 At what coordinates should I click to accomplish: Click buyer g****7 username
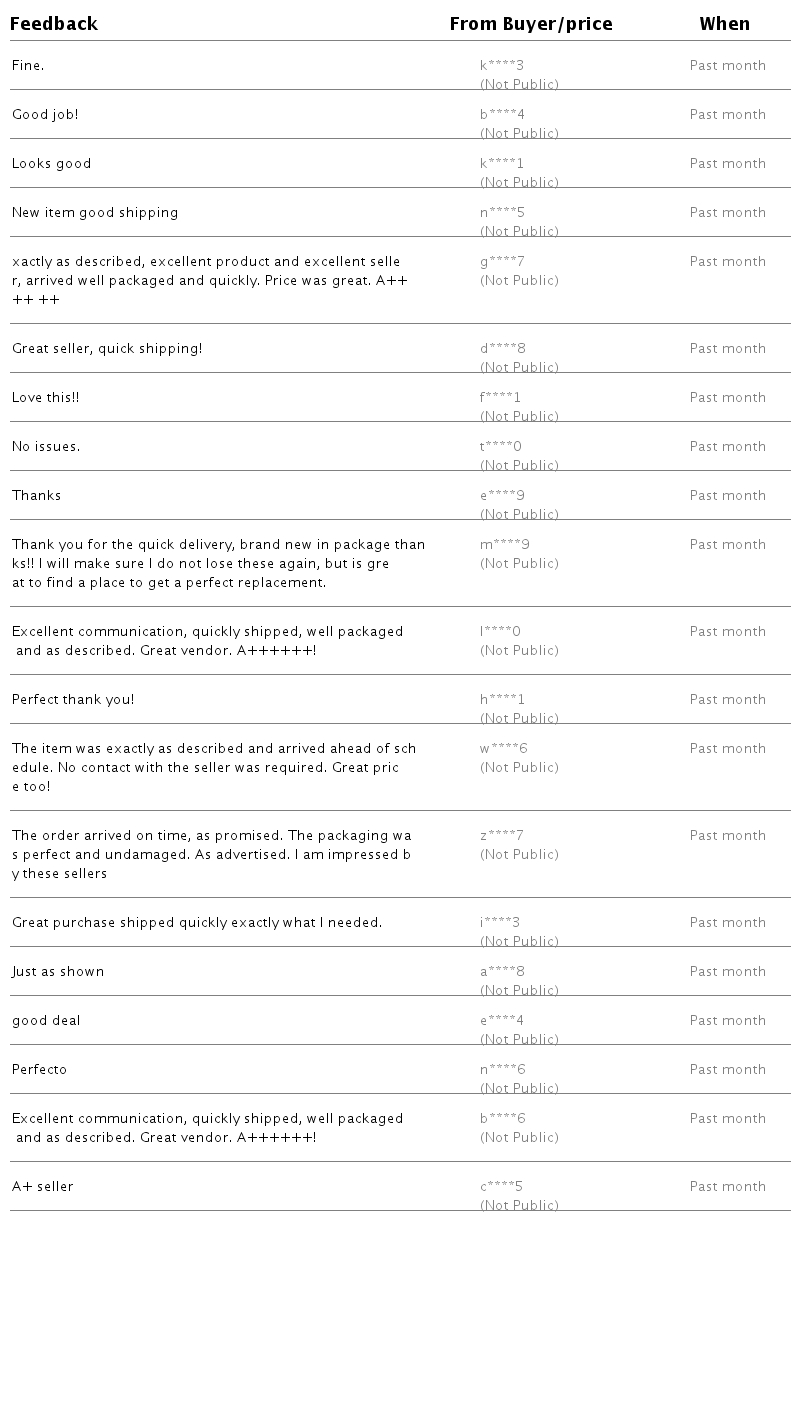502,262
